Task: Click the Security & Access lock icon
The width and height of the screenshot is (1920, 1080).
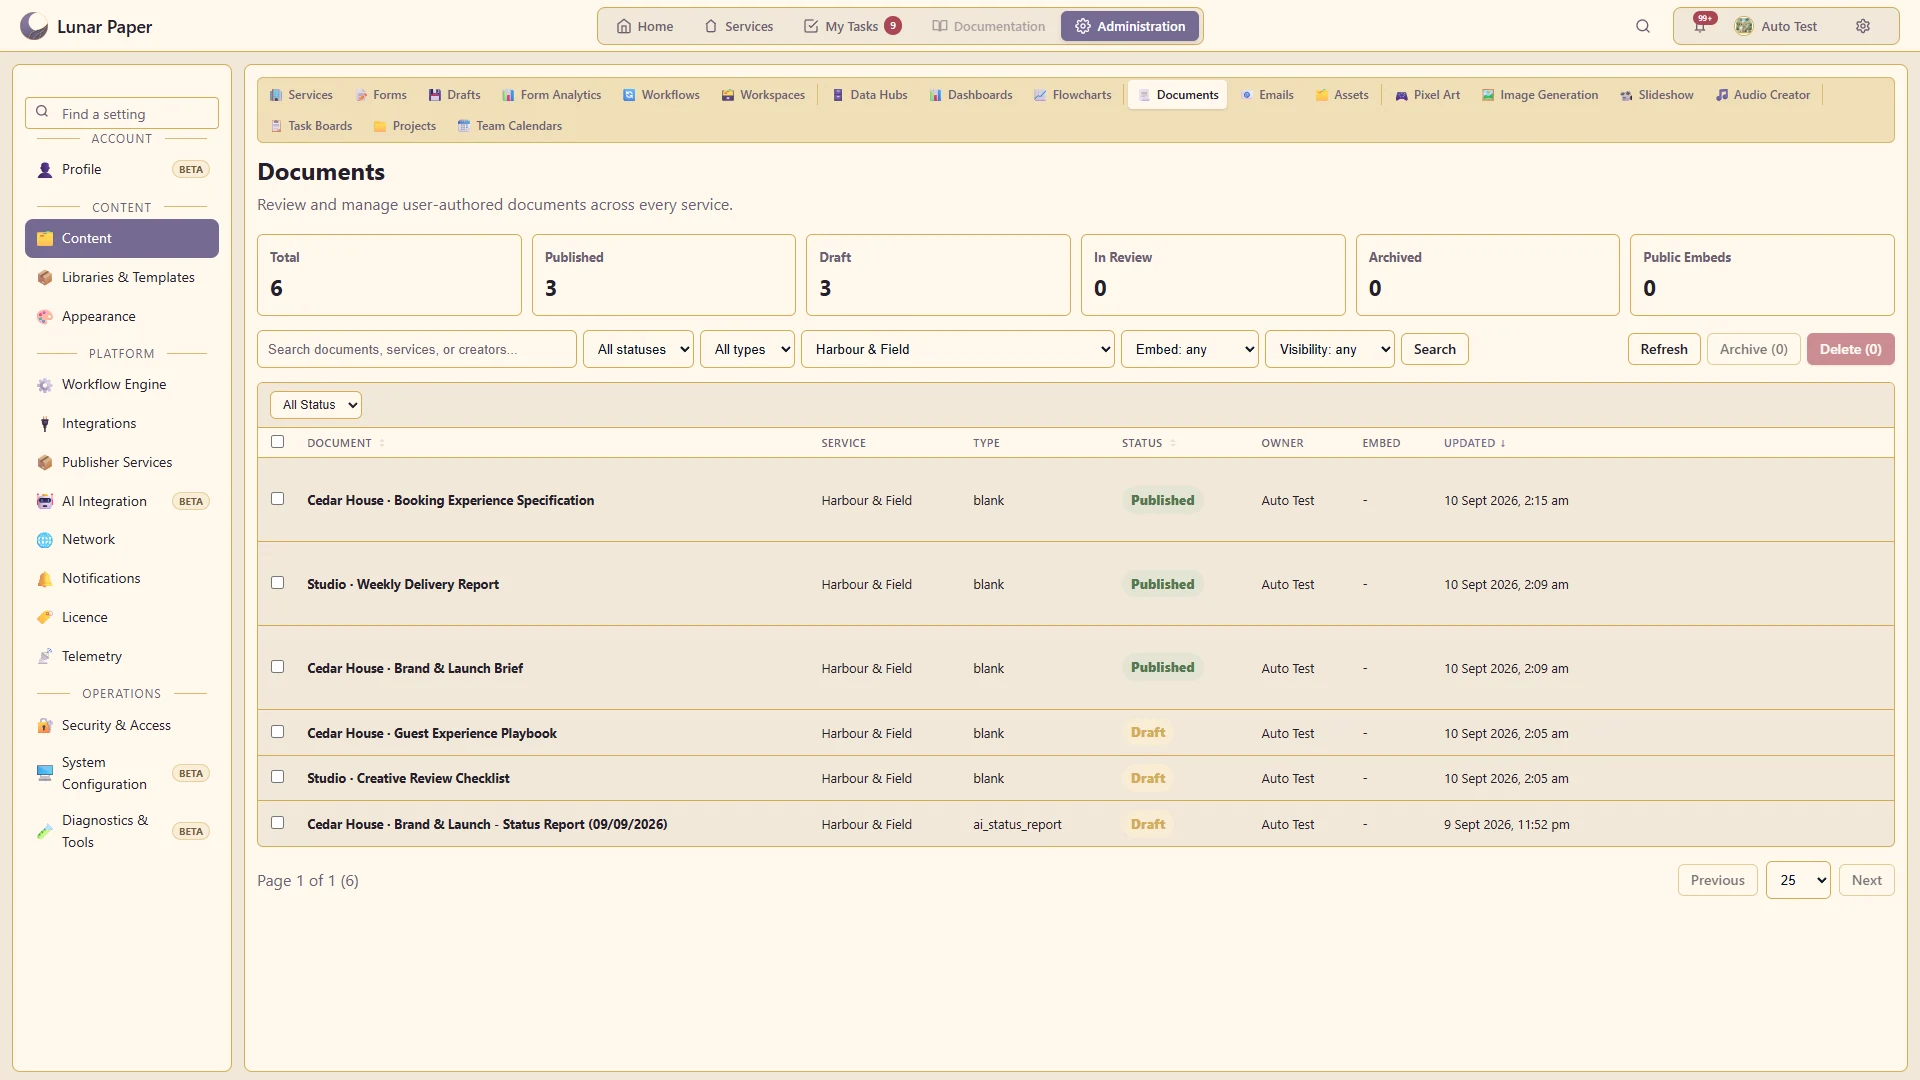Action: click(x=45, y=726)
